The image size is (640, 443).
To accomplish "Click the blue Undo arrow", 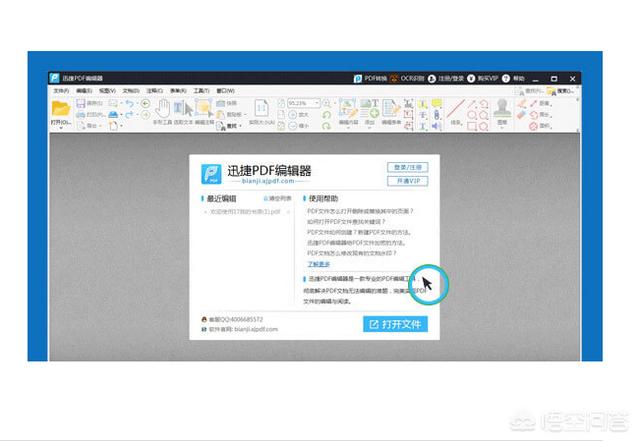I will tap(130, 103).
